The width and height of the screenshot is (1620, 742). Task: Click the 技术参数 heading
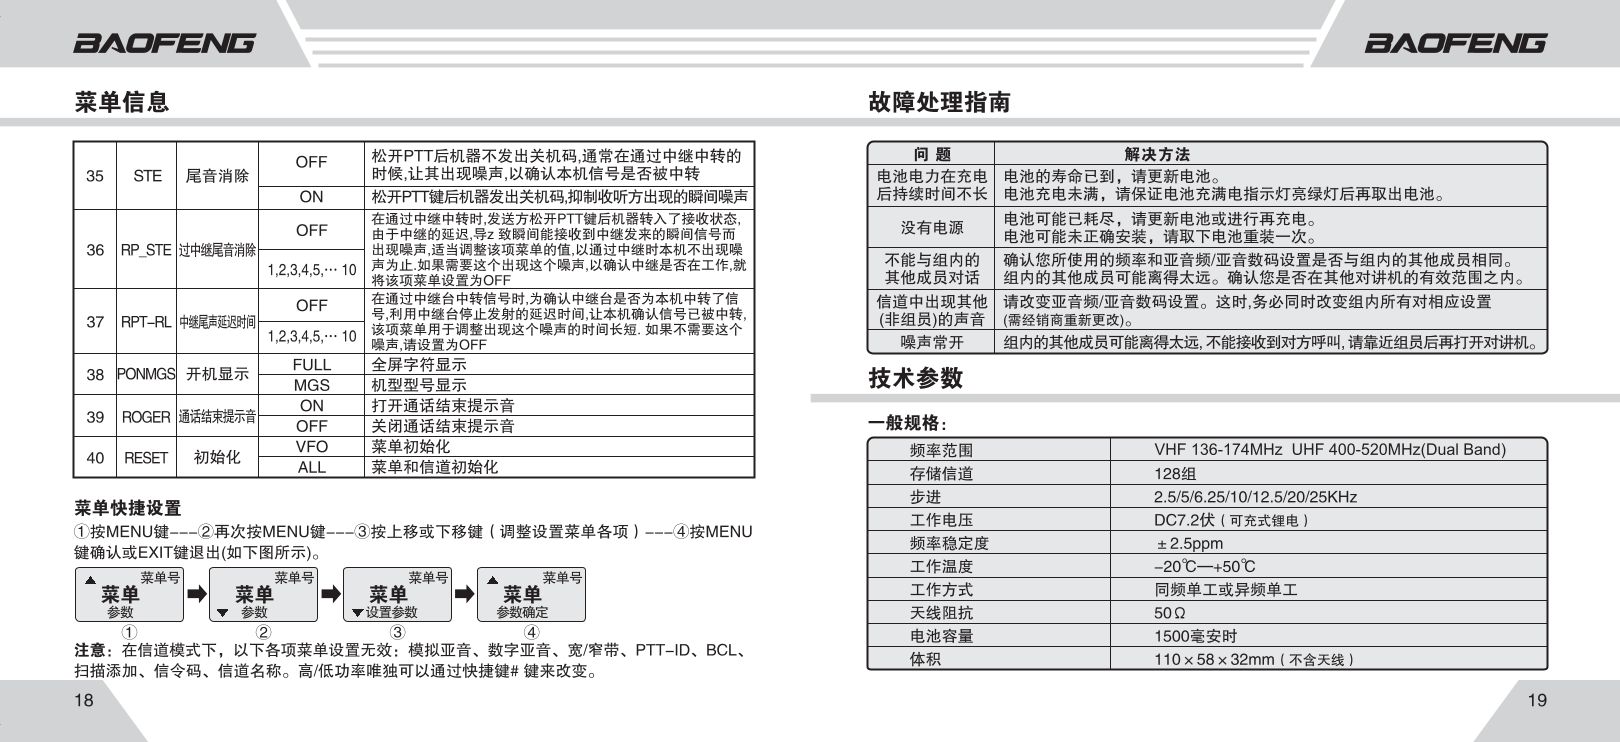pyautogui.click(x=915, y=378)
